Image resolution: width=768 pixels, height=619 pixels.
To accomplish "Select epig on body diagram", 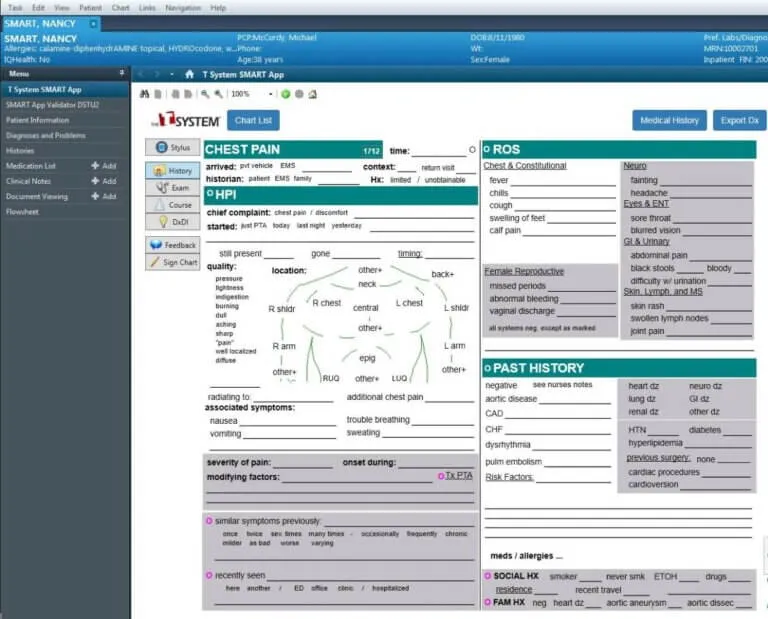I will [367, 358].
